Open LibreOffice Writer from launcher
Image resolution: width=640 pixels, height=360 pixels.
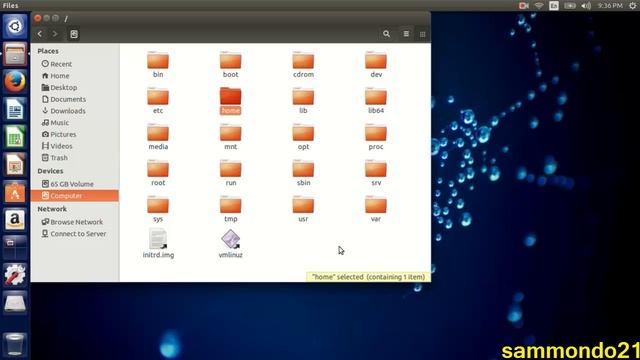coord(15,109)
